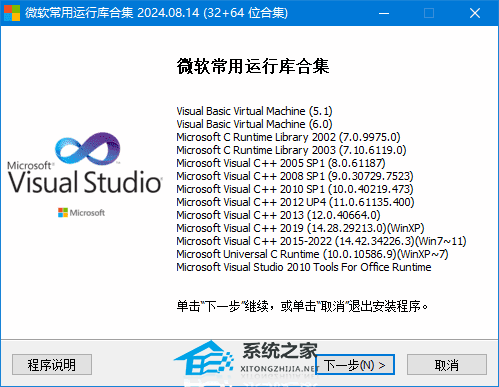
Task: Click the colorful installer icon in title bar
Action: 12,13
